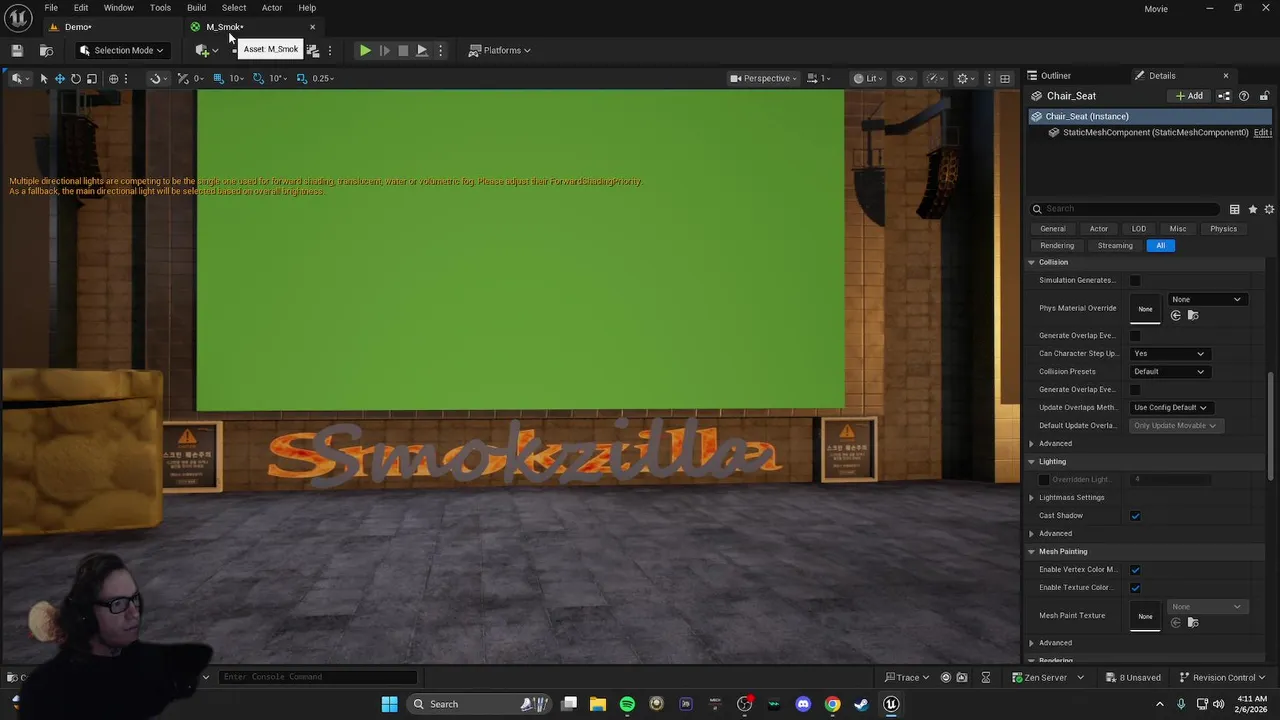Click the Add component button
1280x720 pixels.
coord(1189,96)
